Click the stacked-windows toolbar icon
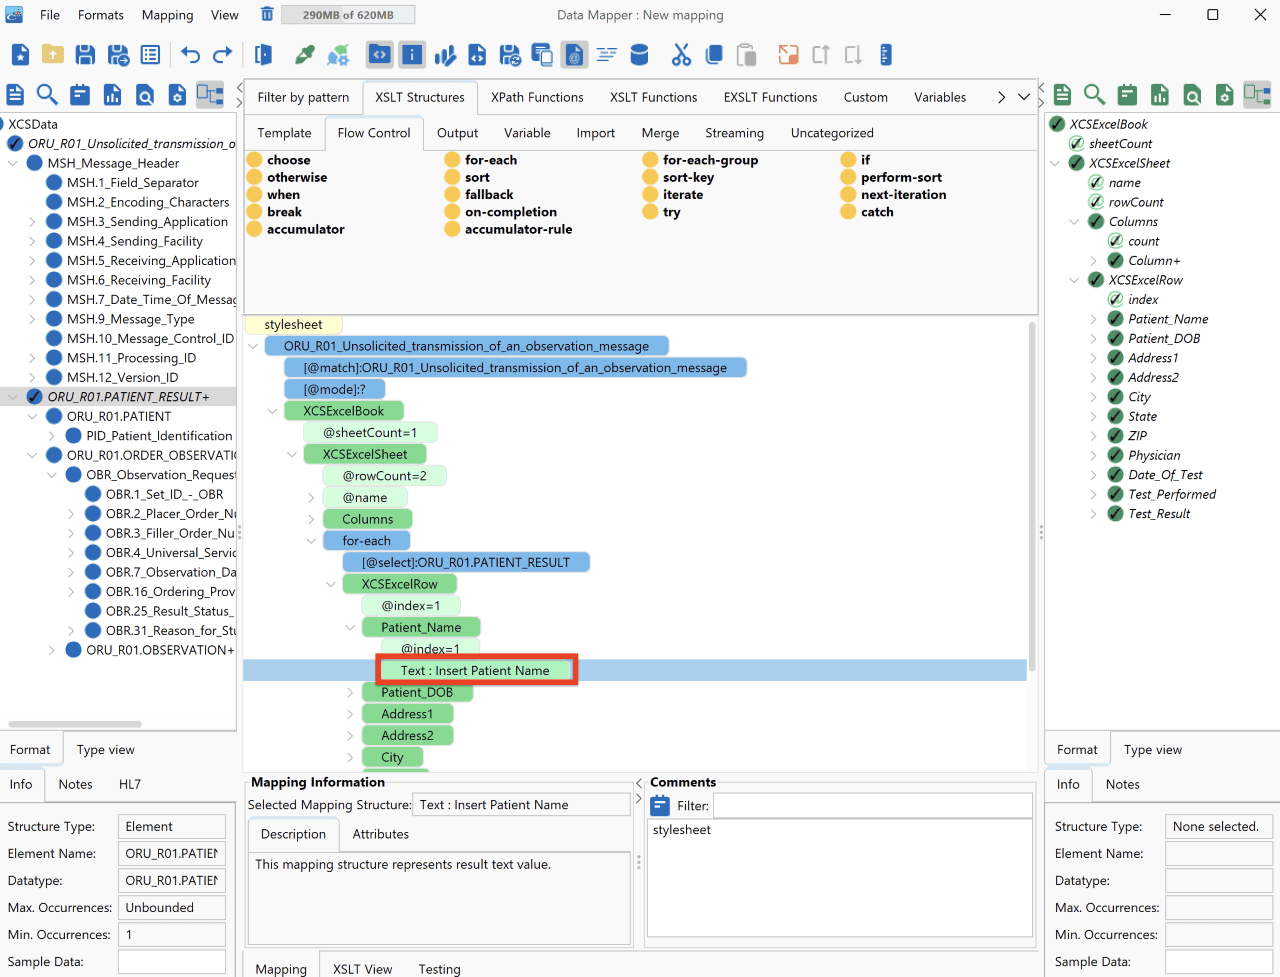Image resolution: width=1280 pixels, height=977 pixels. 542,55
